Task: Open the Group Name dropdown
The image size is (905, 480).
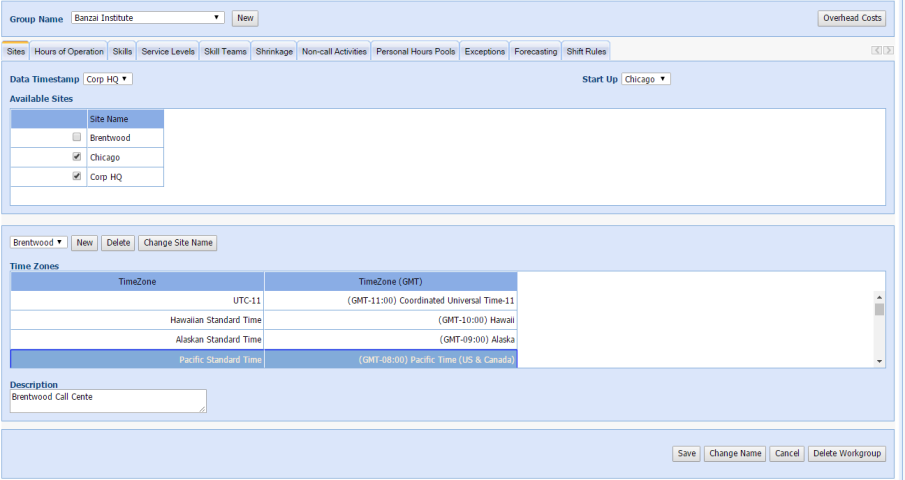Action: [x=148, y=18]
